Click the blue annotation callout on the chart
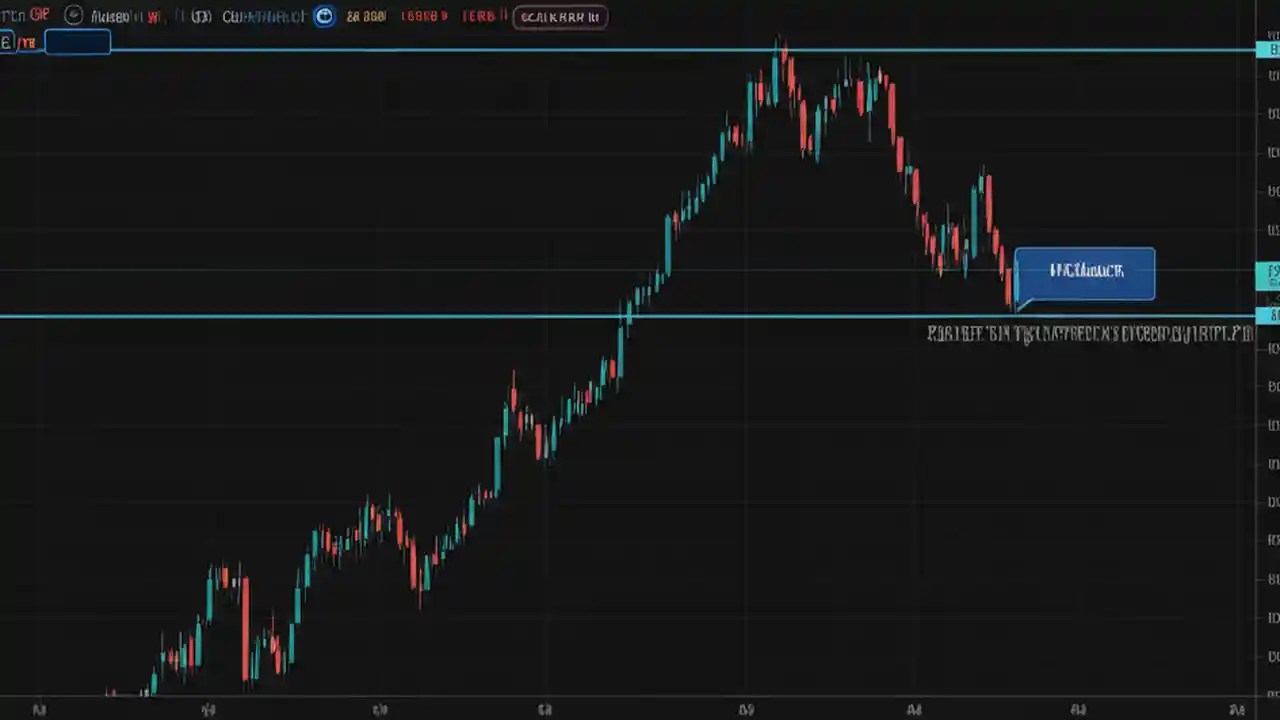This screenshot has width=1280, height=720. 1085,272
